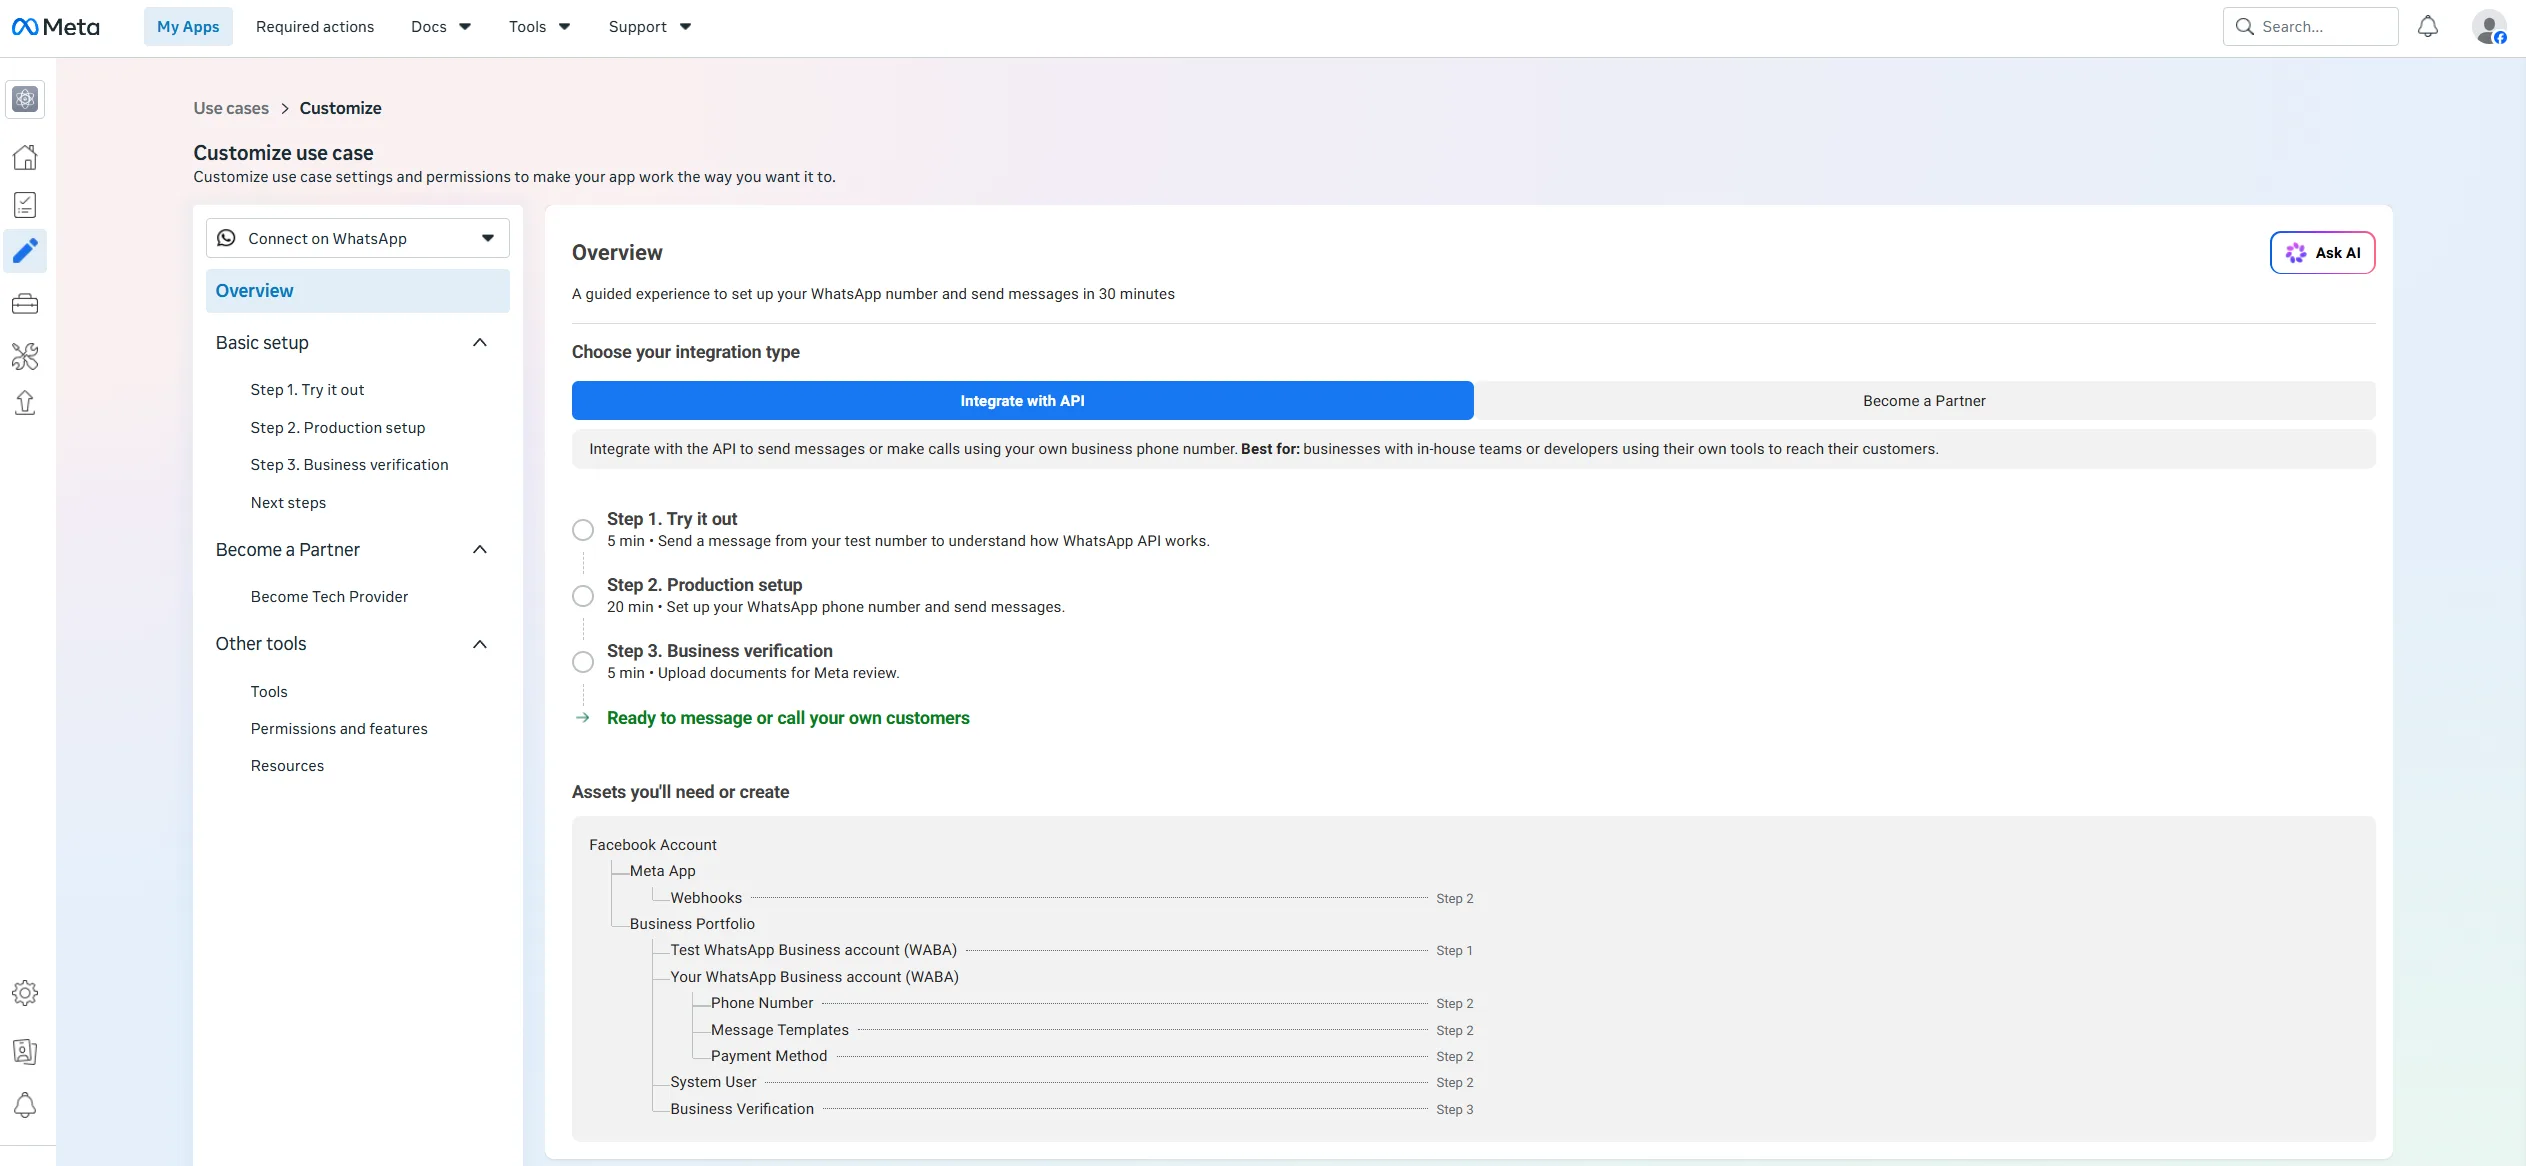Screen dimensions: 2526x1166
Task: Go to Dashboard home icon in sidebar
Action: click(25, 157)
